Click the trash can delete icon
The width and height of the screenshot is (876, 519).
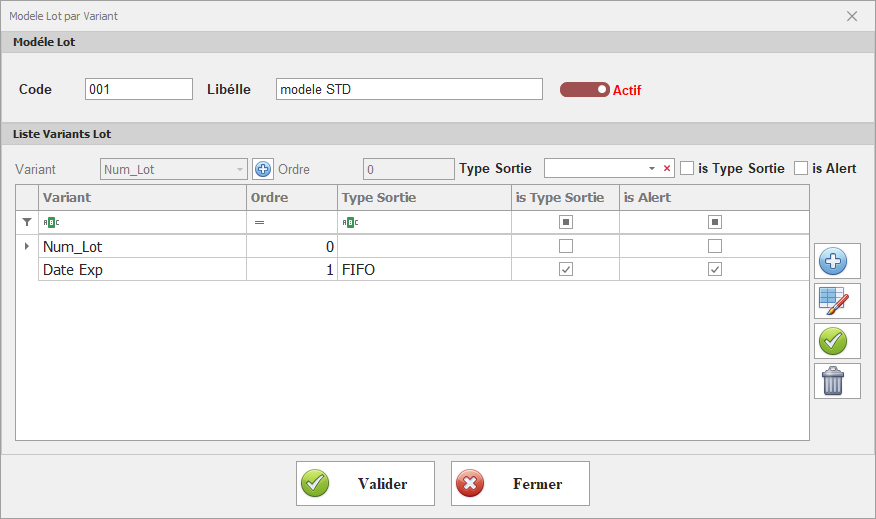(x=833, y=381)
